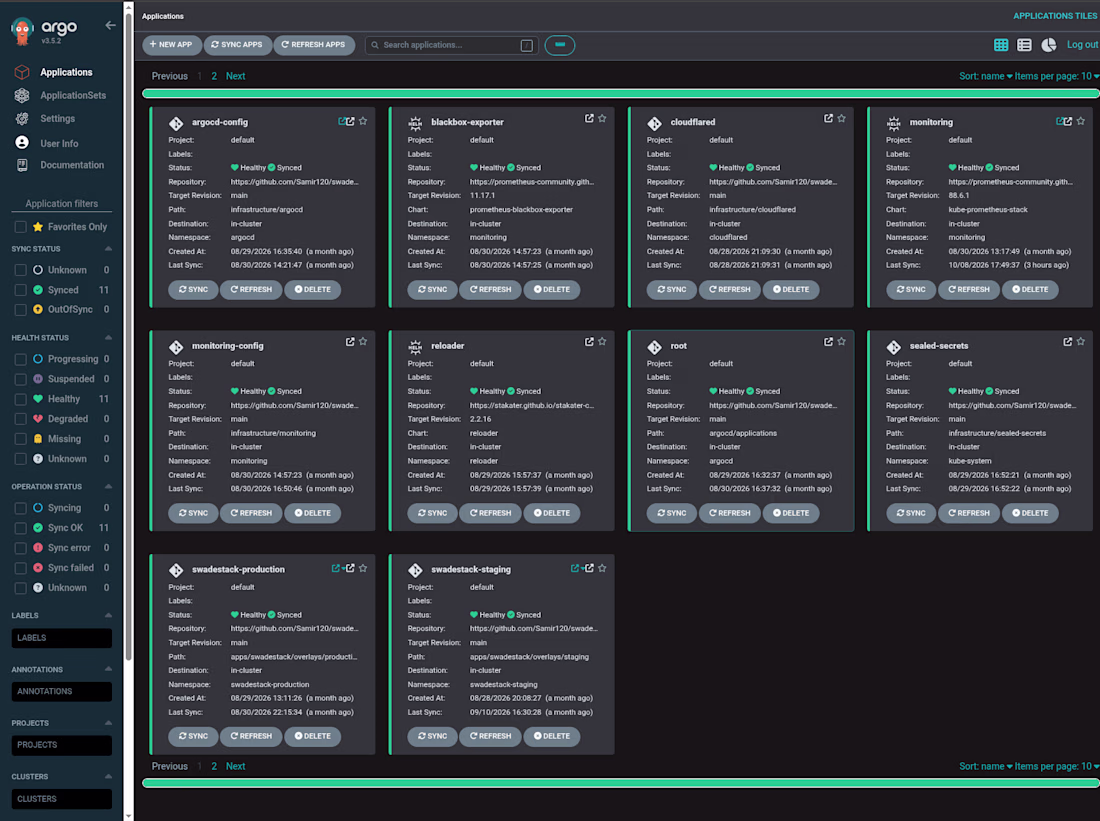Favorite the argocd-config application star
Image resolution: width=1100 pixels, height=821 pixels.
click(363, 121)
